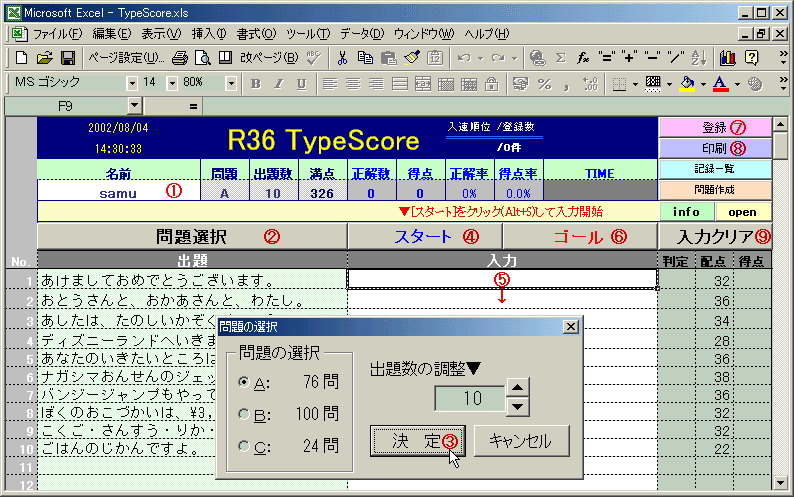
Task: Increase problem count with up spinner arrow
Action: 516,388
